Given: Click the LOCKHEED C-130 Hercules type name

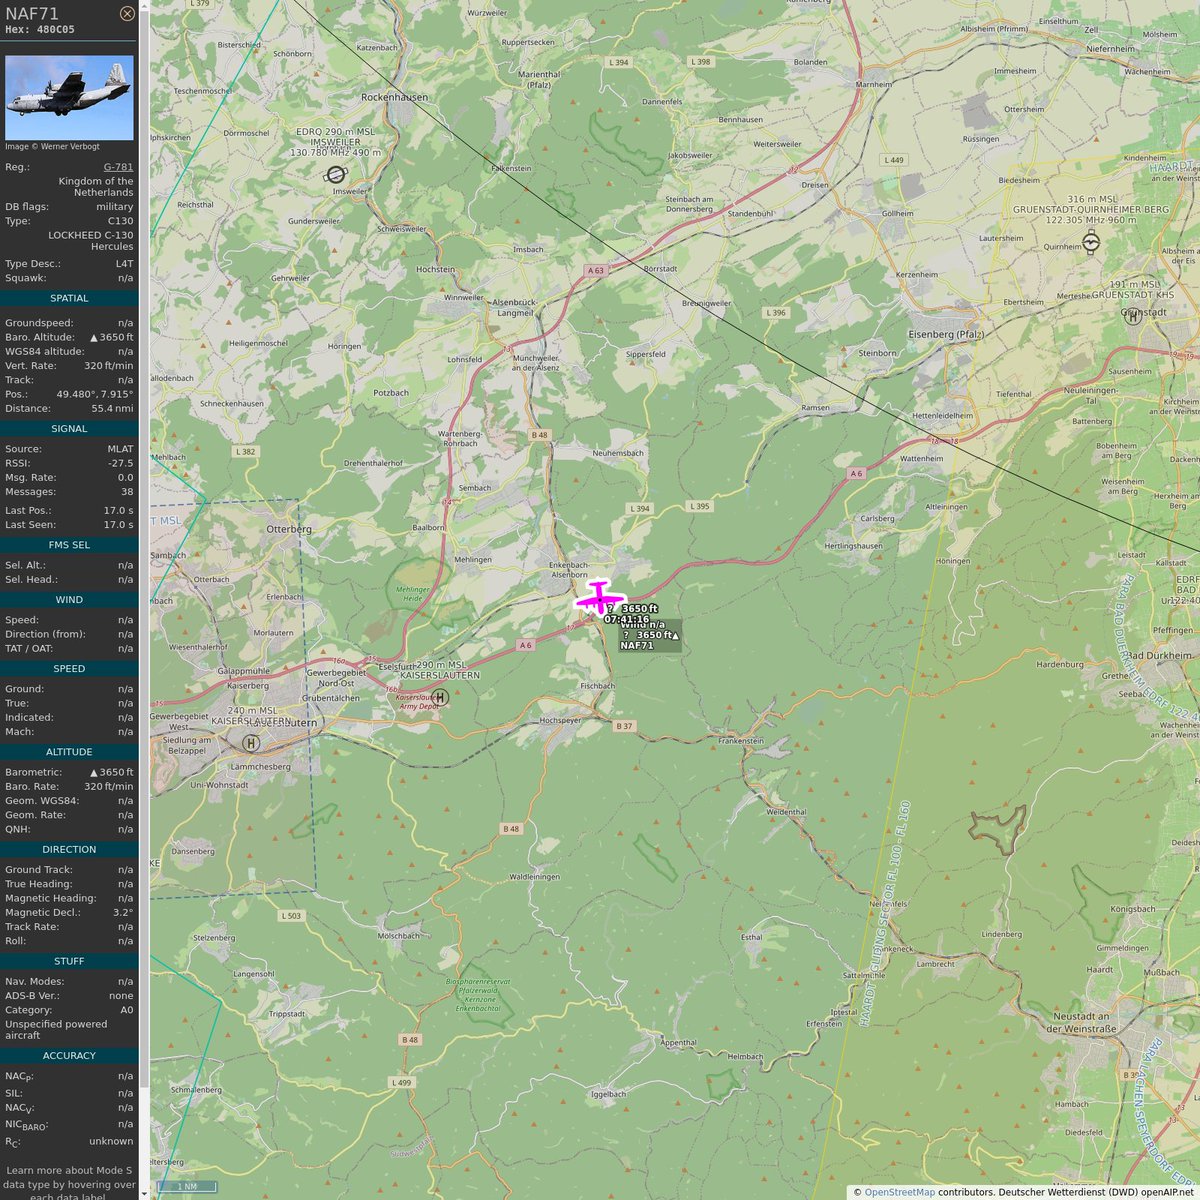Looking at the screenshot, I should pos(91,240).
